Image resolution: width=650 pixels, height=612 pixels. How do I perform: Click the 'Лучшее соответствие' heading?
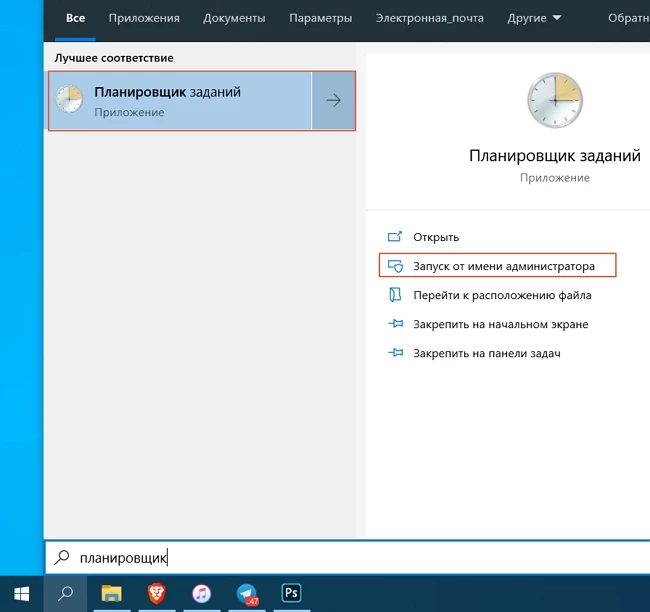click(x=114, y=58)
